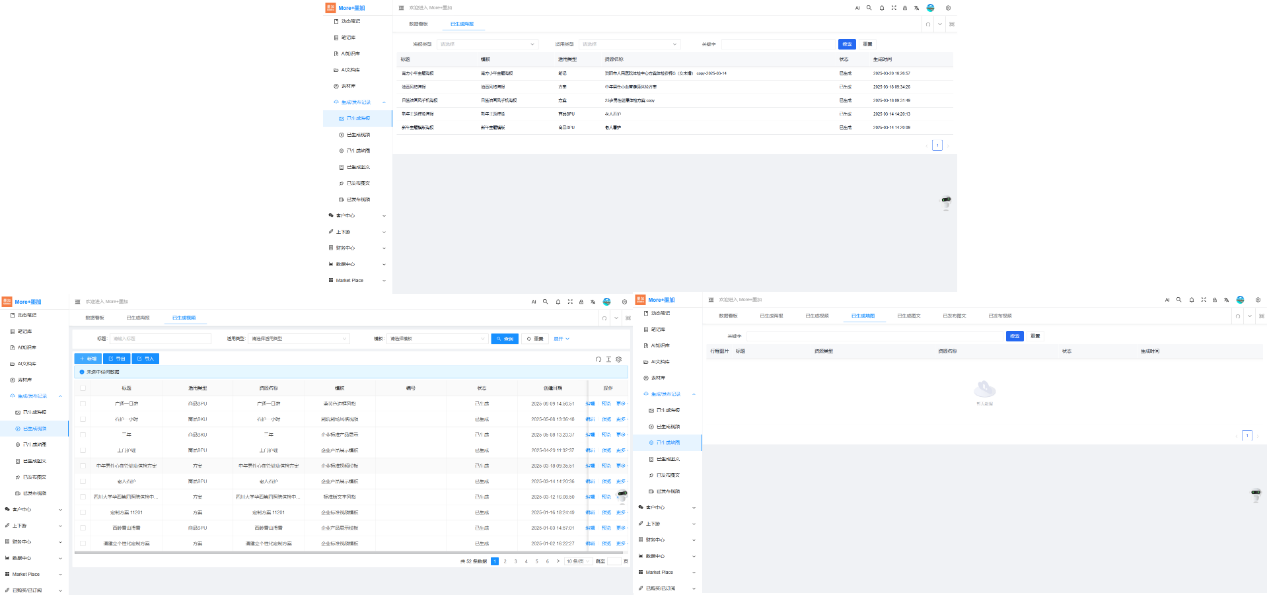Open the table column settings gear icon

619,358
